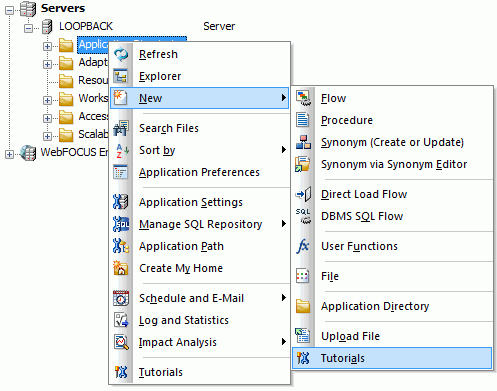This screenshot has height=391, width=497.
Task: Click the Explorer menu icon
Action: coord(121,76)
